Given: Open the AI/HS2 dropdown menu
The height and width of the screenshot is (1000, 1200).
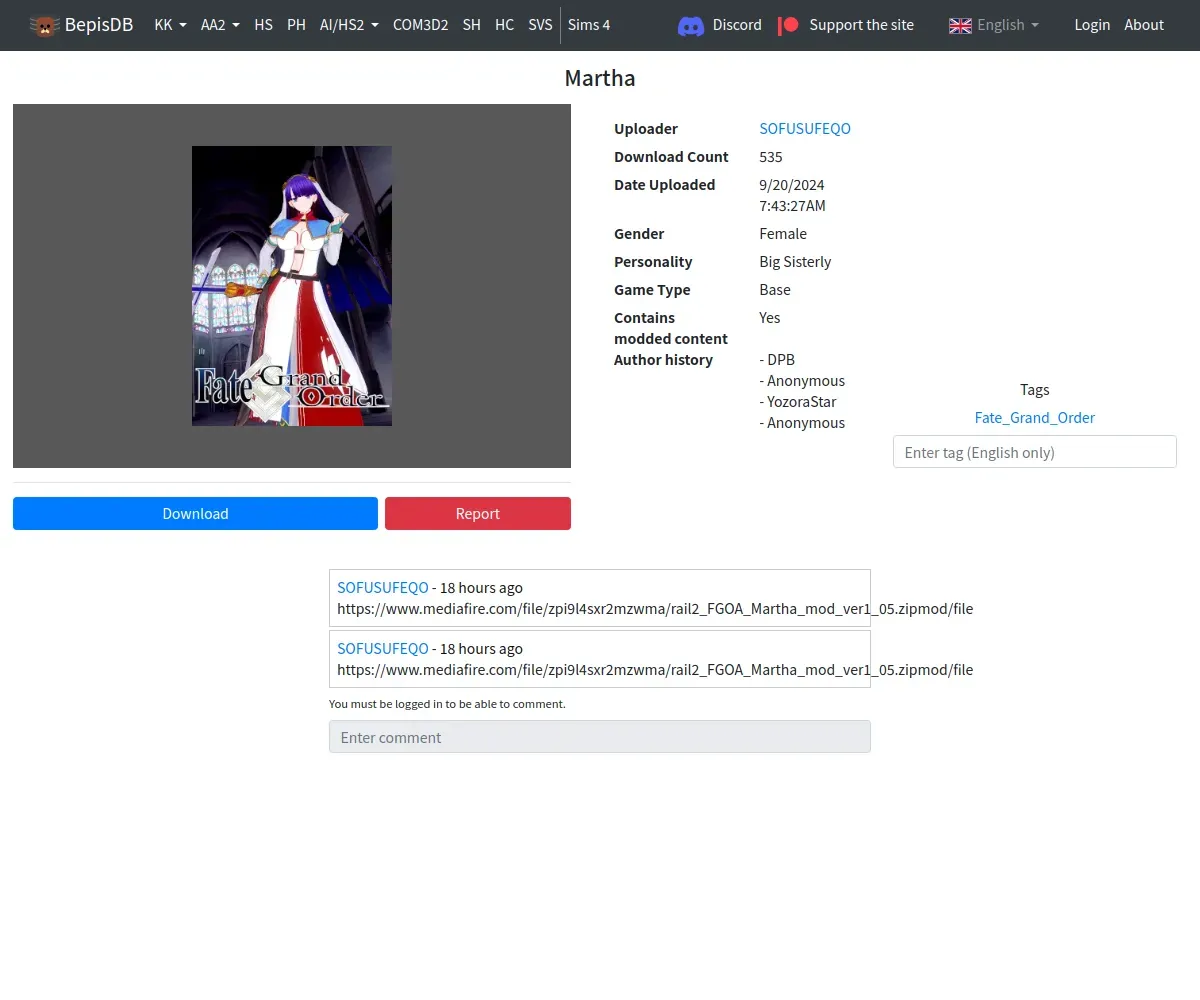Looking at the screenshot, I should tap(349, 25).
